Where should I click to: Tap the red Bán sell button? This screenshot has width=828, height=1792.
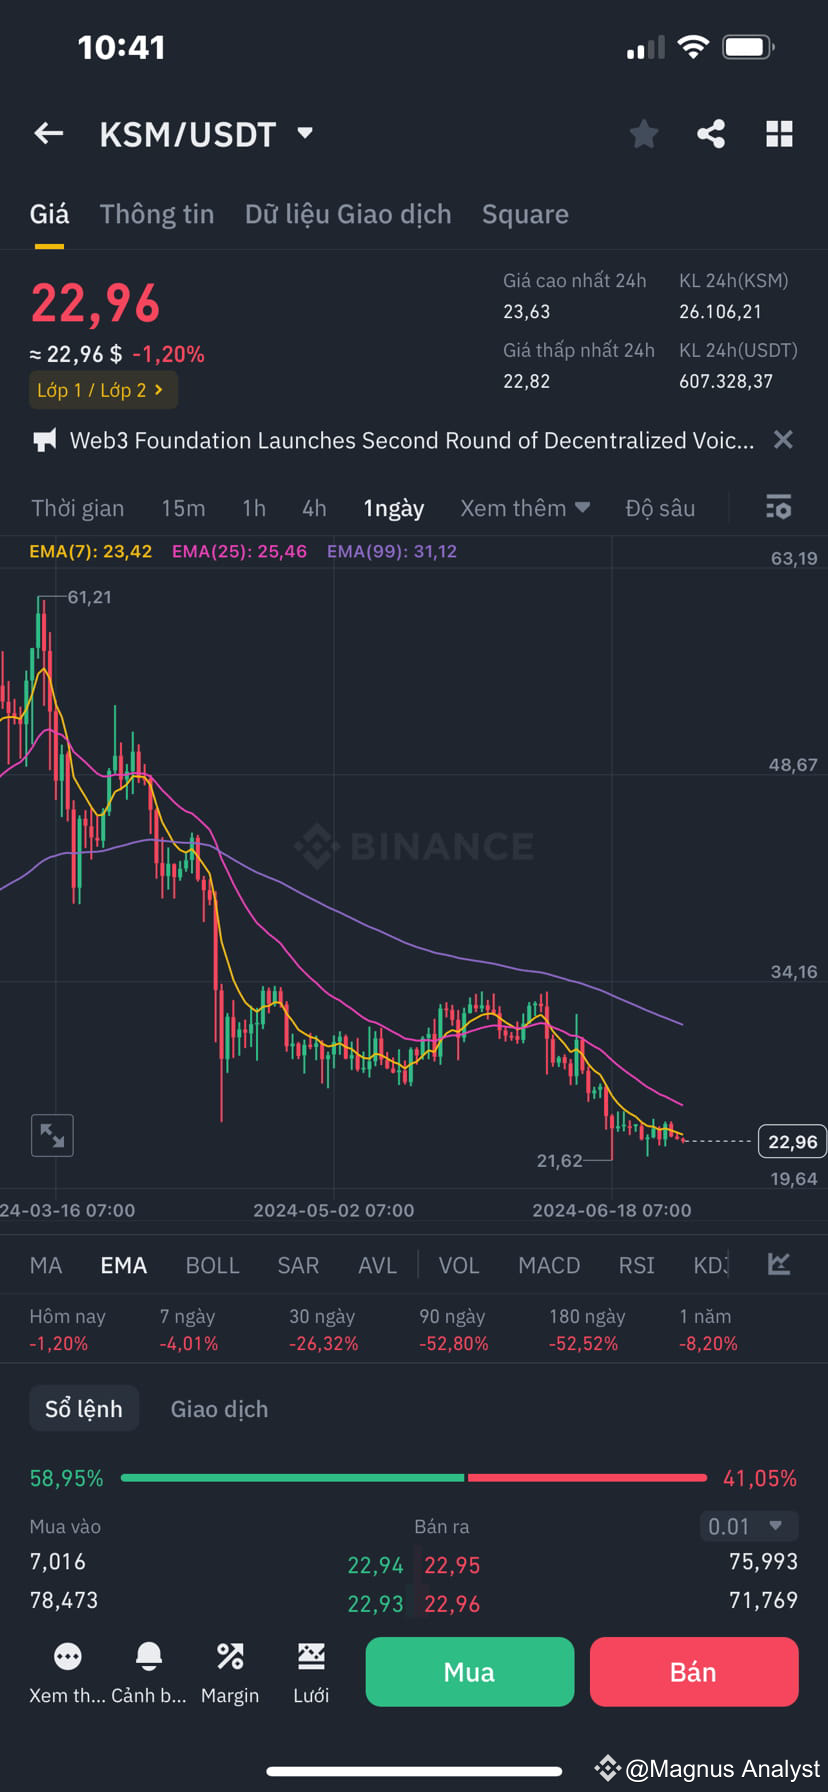point(694,1671)
